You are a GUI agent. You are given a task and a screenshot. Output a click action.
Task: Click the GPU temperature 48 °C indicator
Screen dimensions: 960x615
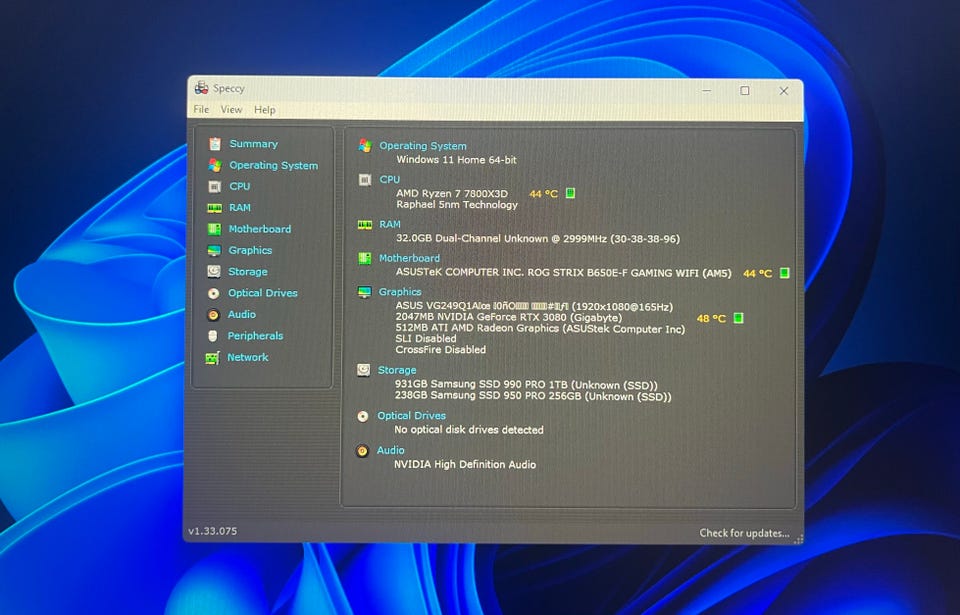738,318
